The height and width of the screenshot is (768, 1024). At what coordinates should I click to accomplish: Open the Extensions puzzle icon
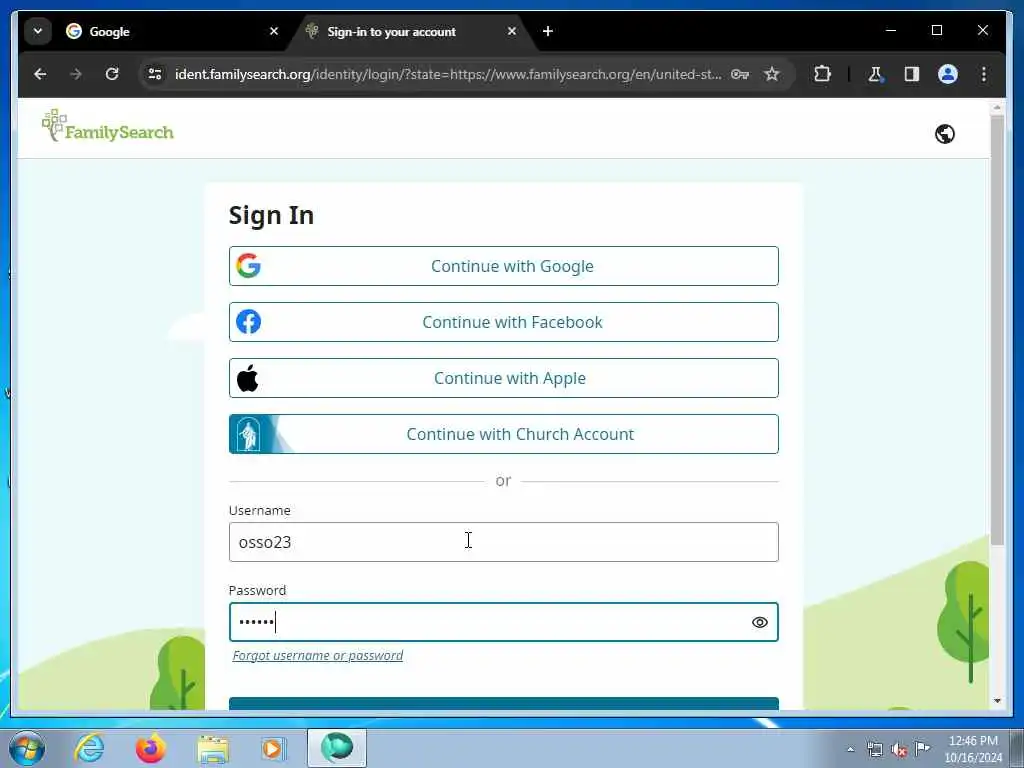[822, 74]
